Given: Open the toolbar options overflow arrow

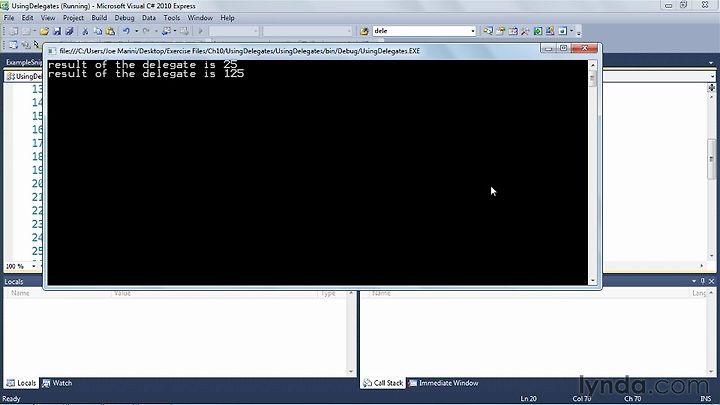Looking at the screenshot, I should pyautogui.click(x=579, y=32).
